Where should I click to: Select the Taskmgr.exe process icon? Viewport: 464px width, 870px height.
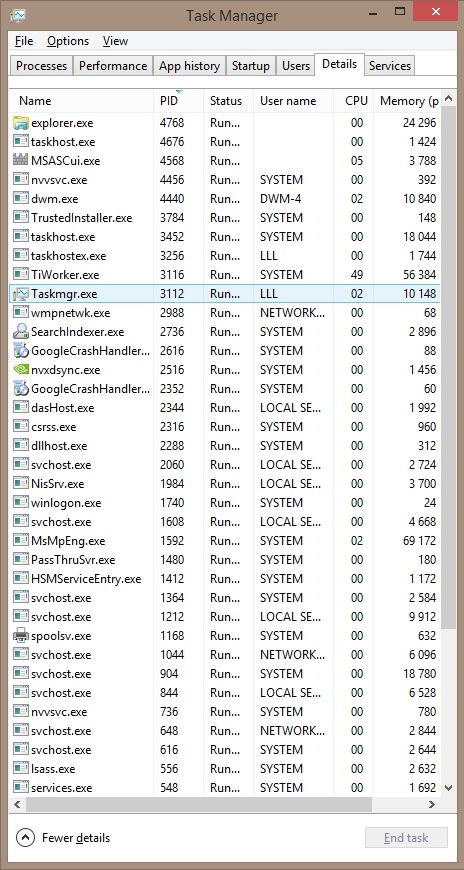[x=21, y=294]
